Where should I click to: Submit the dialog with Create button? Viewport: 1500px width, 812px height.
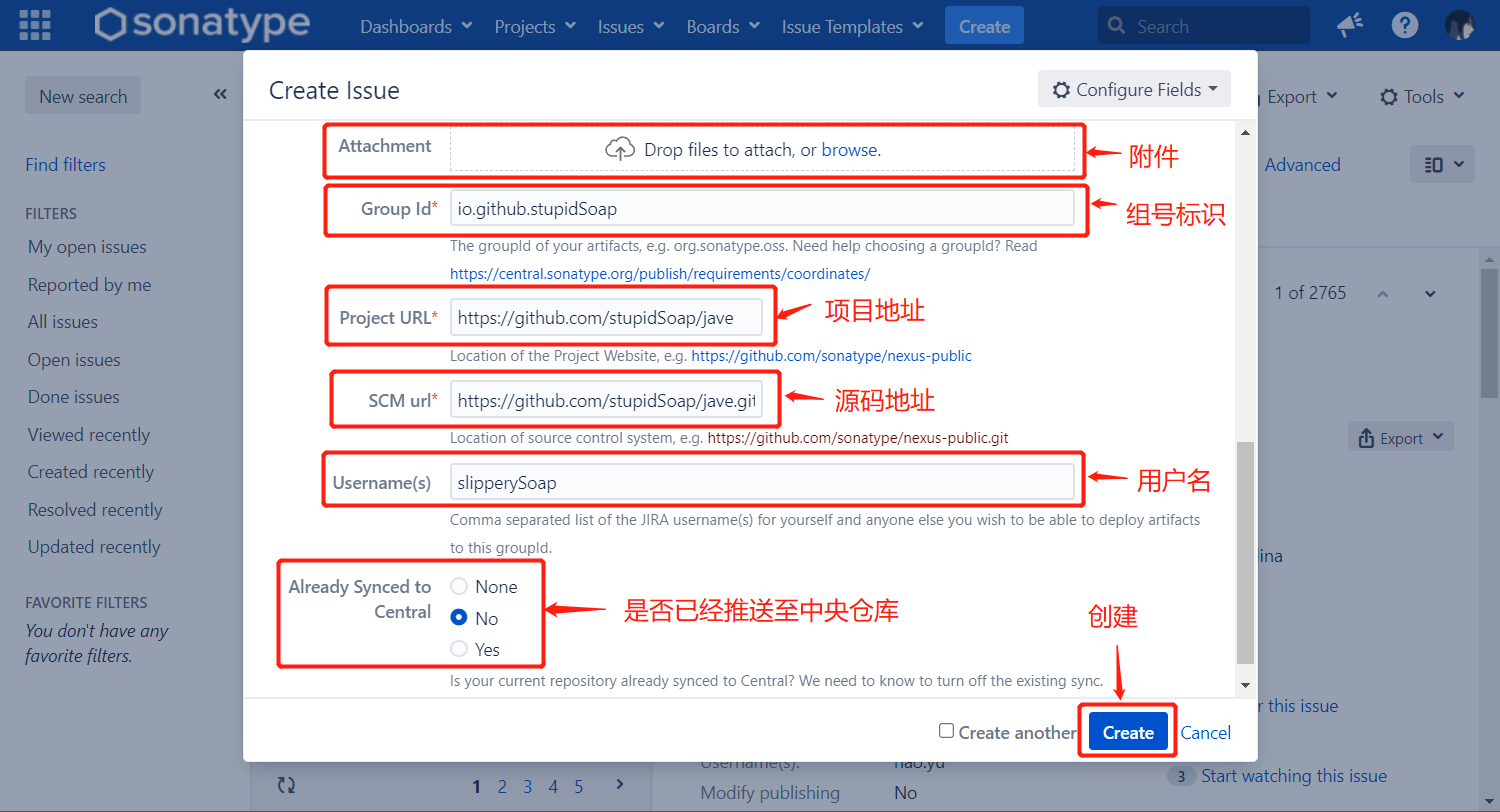click(1128, 732)
